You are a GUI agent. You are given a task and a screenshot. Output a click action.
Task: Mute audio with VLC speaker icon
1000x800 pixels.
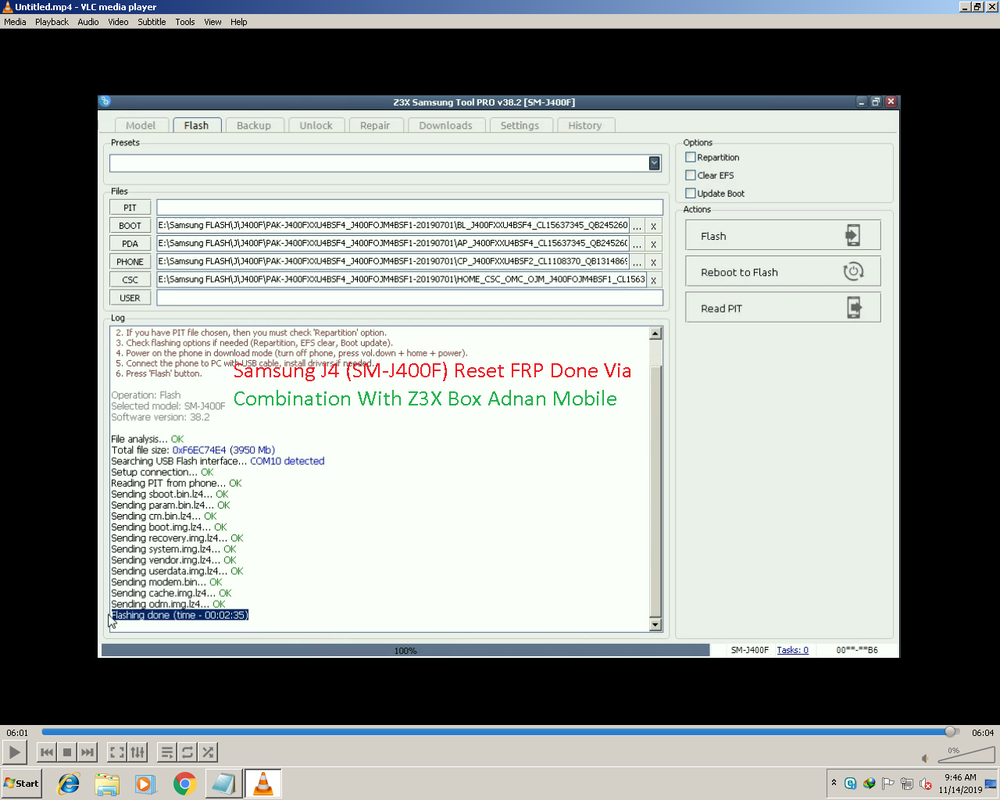(925, 758)
